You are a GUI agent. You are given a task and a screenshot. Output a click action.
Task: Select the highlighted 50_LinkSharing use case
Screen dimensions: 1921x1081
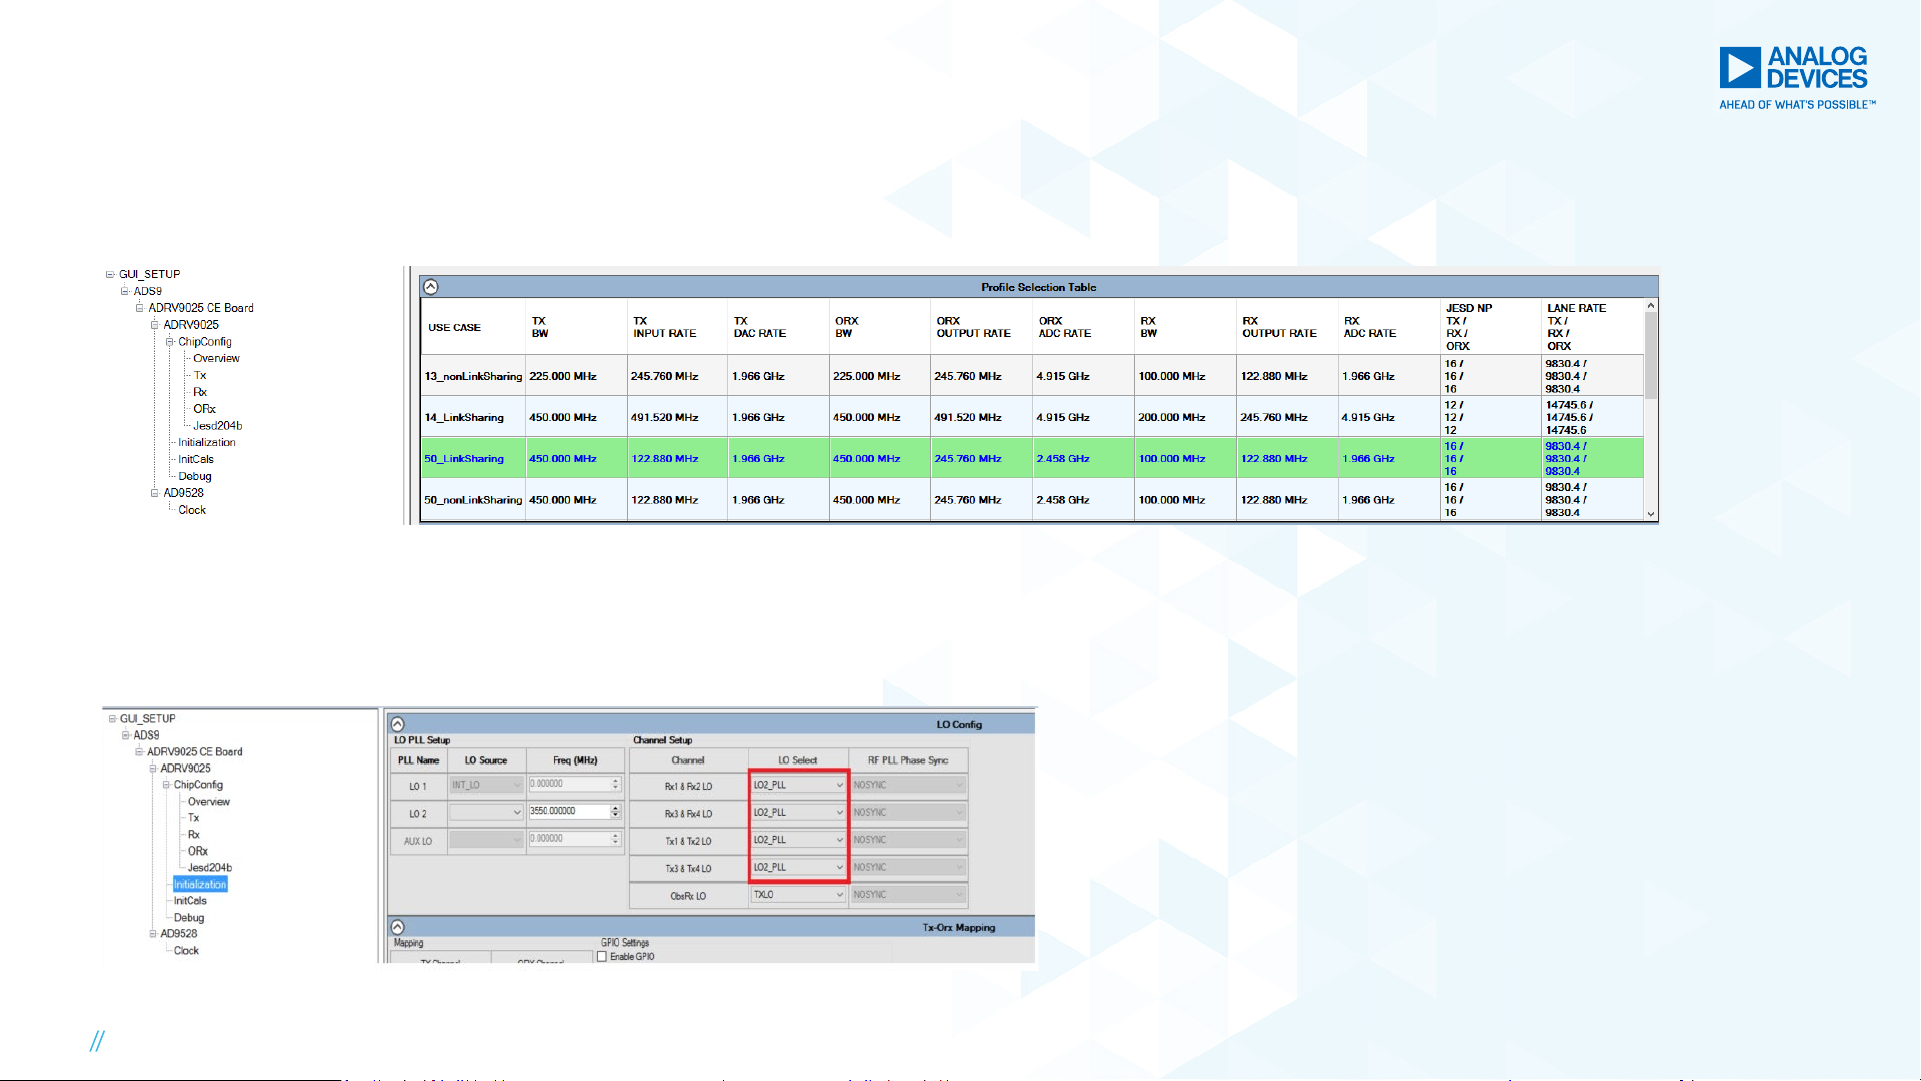tap(1032, 458)
